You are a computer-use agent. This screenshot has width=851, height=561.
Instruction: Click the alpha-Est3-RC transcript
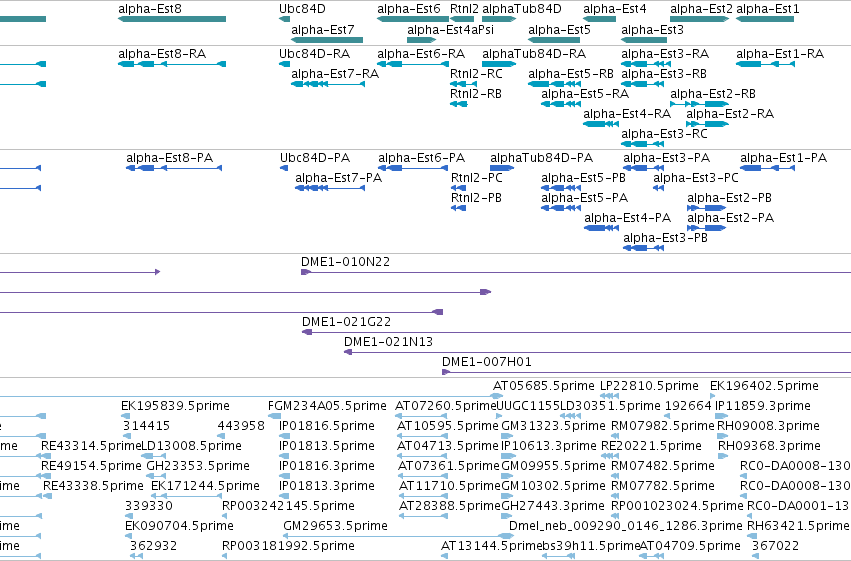(x=643, y=144)
